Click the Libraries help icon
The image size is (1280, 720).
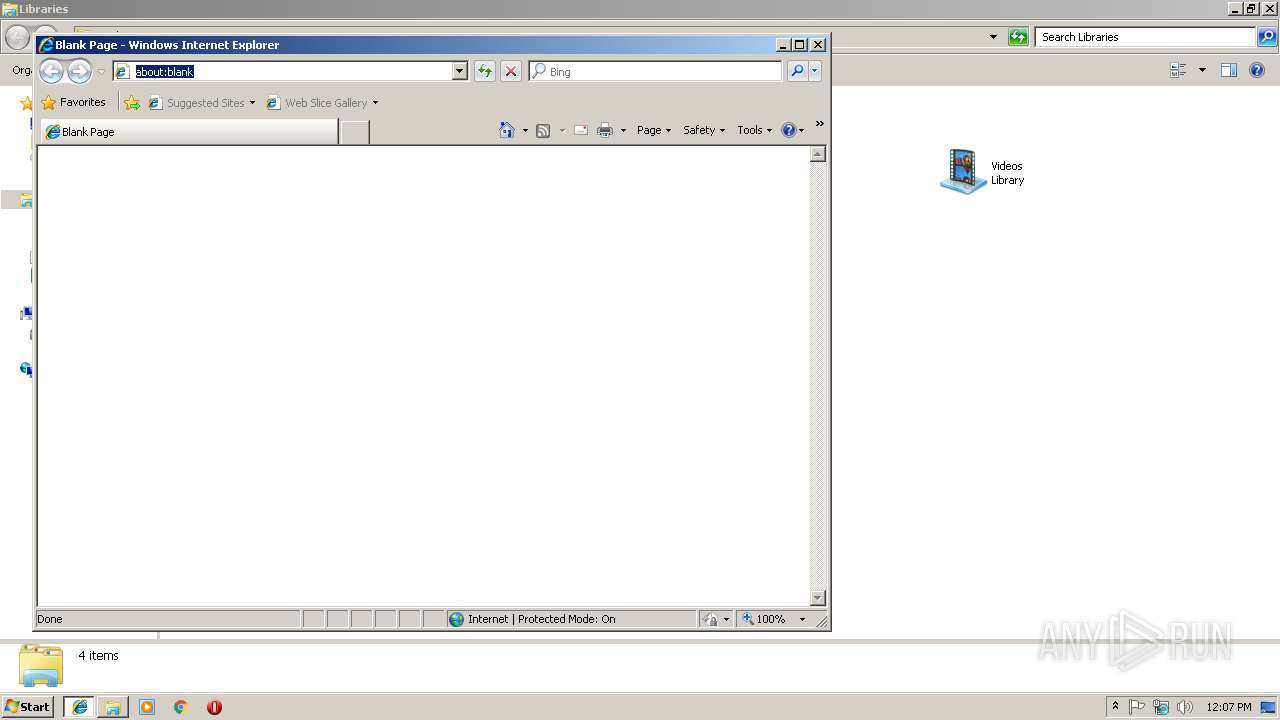click(x=1257, y=70)
